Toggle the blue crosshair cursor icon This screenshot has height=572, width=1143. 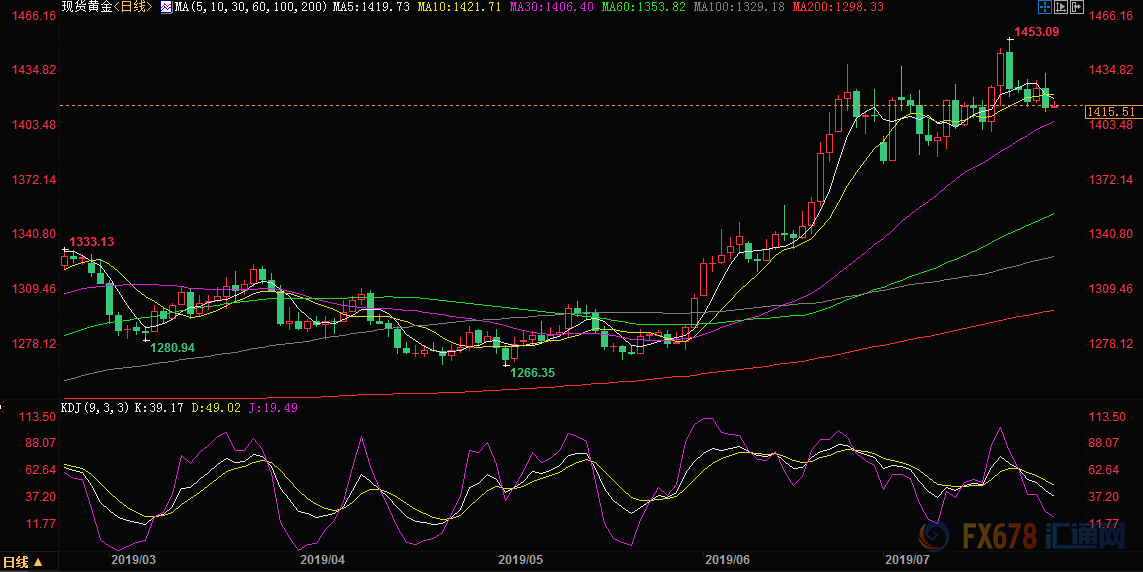(x=1045, y=7)
